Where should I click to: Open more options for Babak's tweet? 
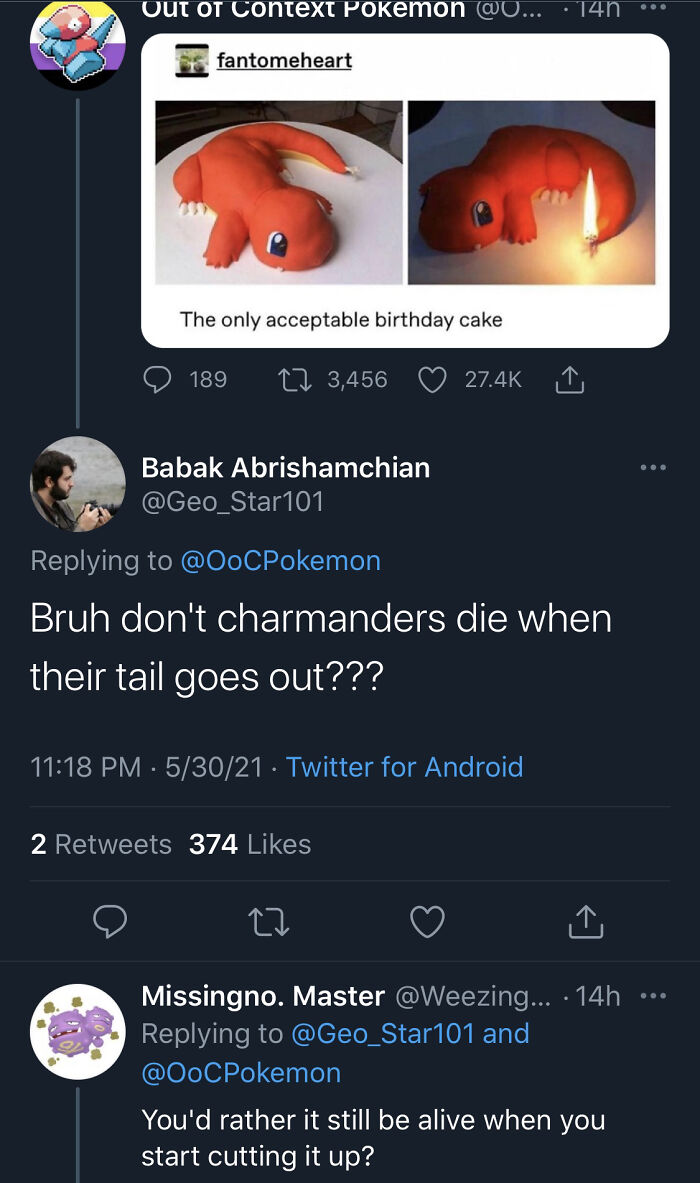(652, 467)
